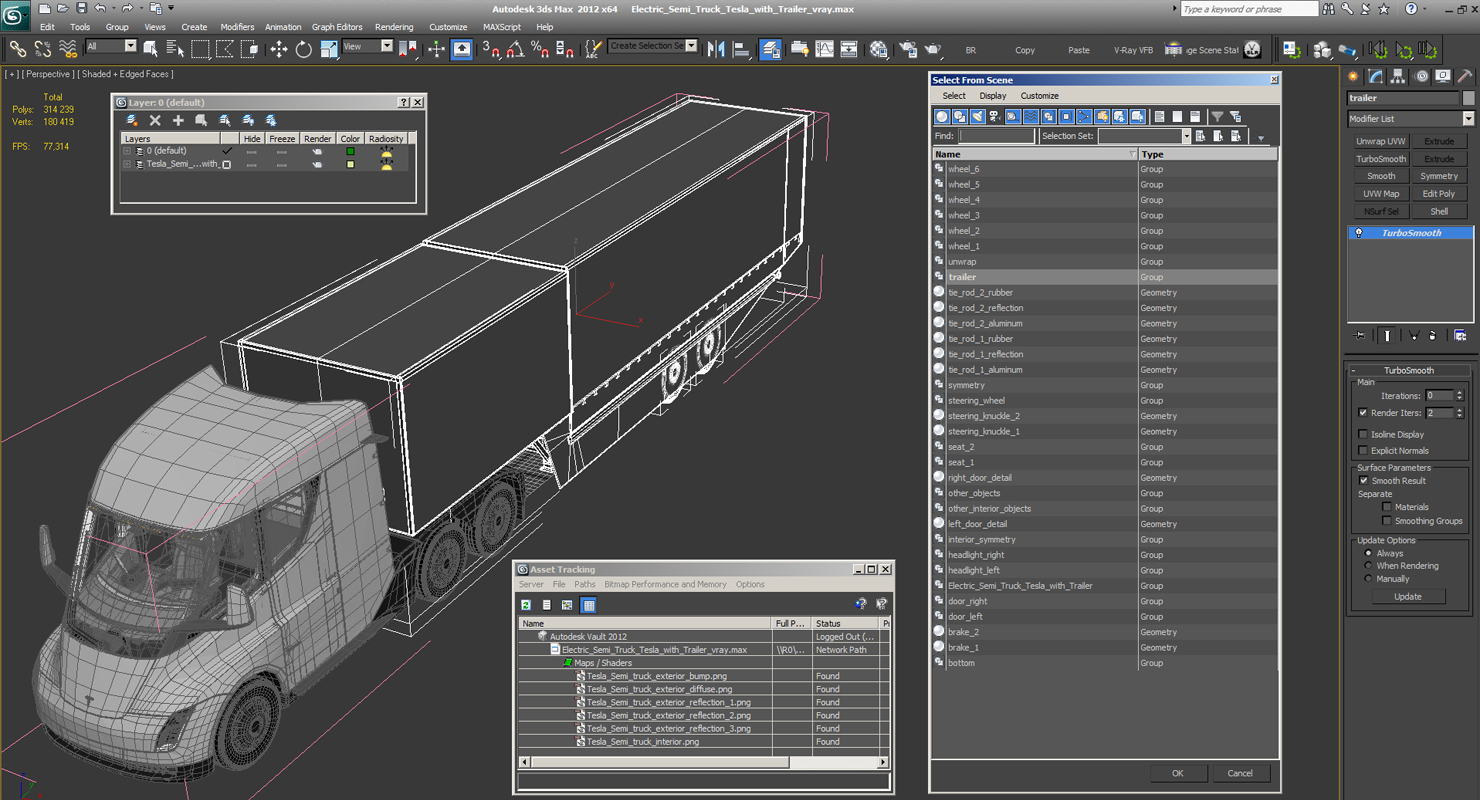Check the Explicit Normals option
The height and width of the screenshot is (800, 1480).
[1363, 451]
